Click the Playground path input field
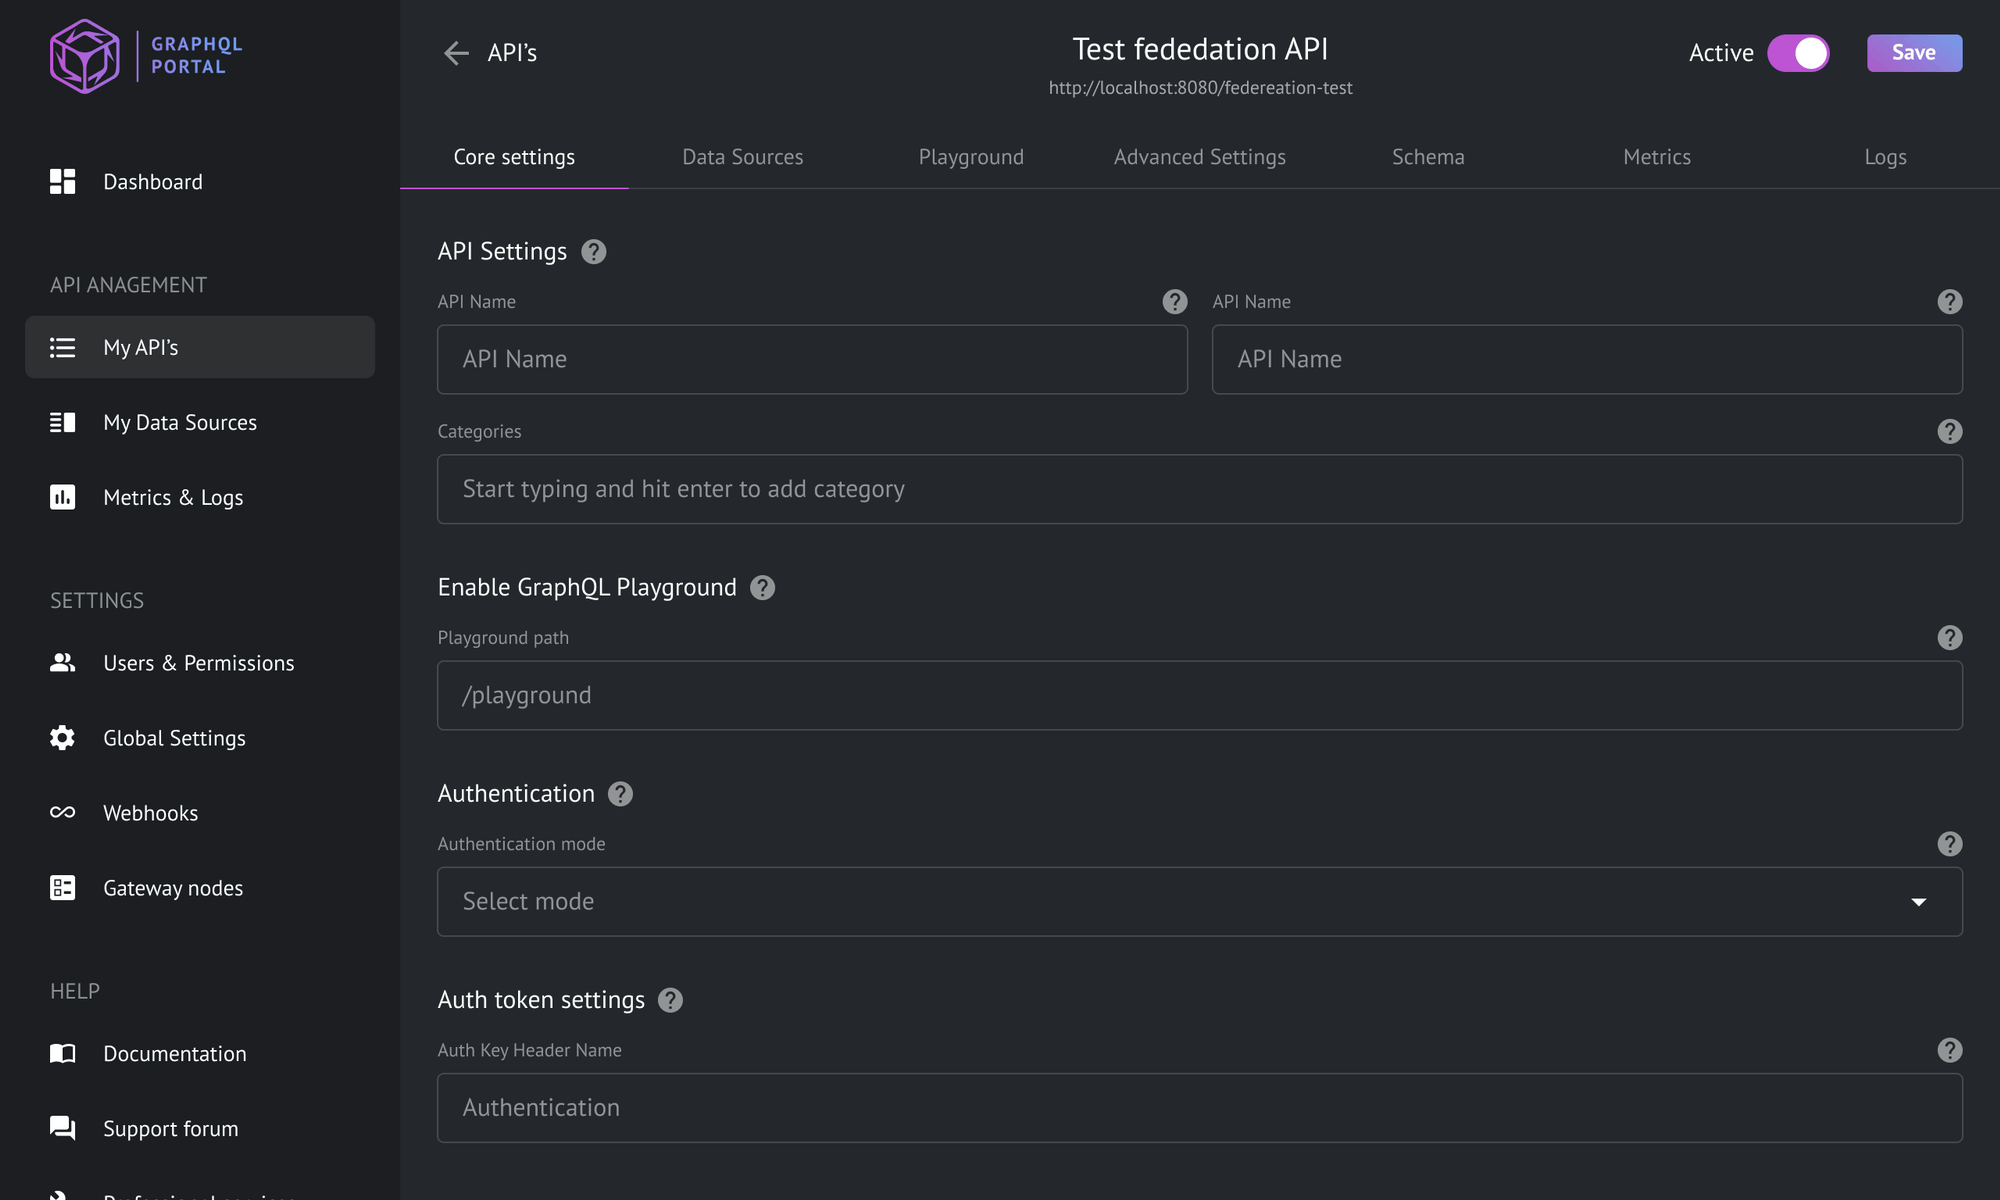2000x1200 pixels. [1198, 695]
